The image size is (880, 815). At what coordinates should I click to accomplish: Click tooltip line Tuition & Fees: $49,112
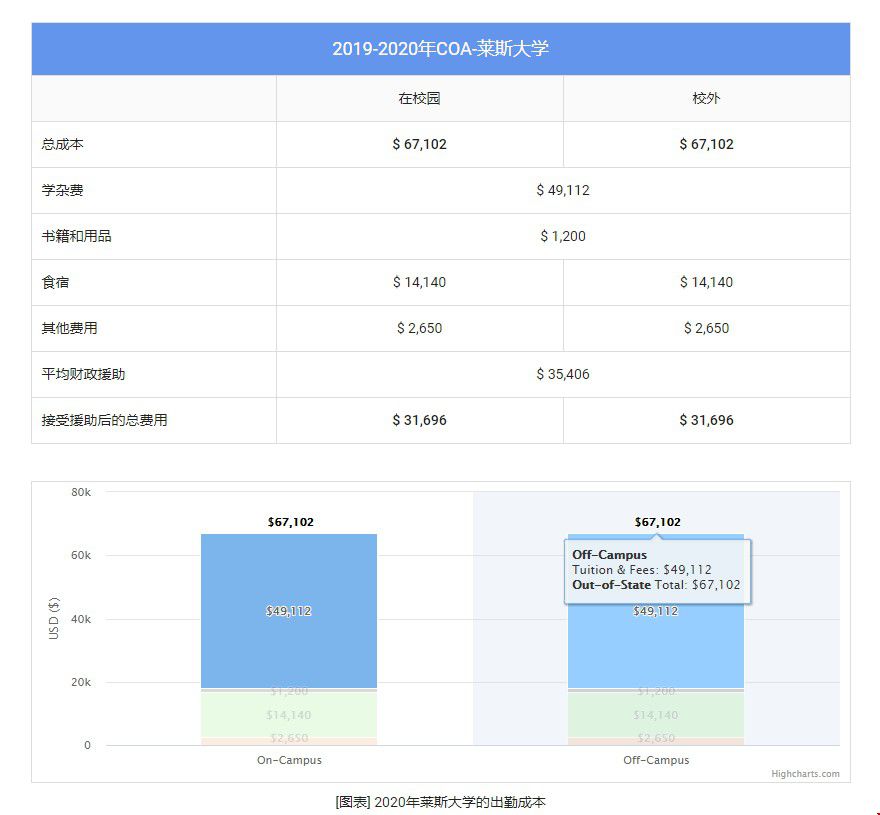(x=641, y=570)
